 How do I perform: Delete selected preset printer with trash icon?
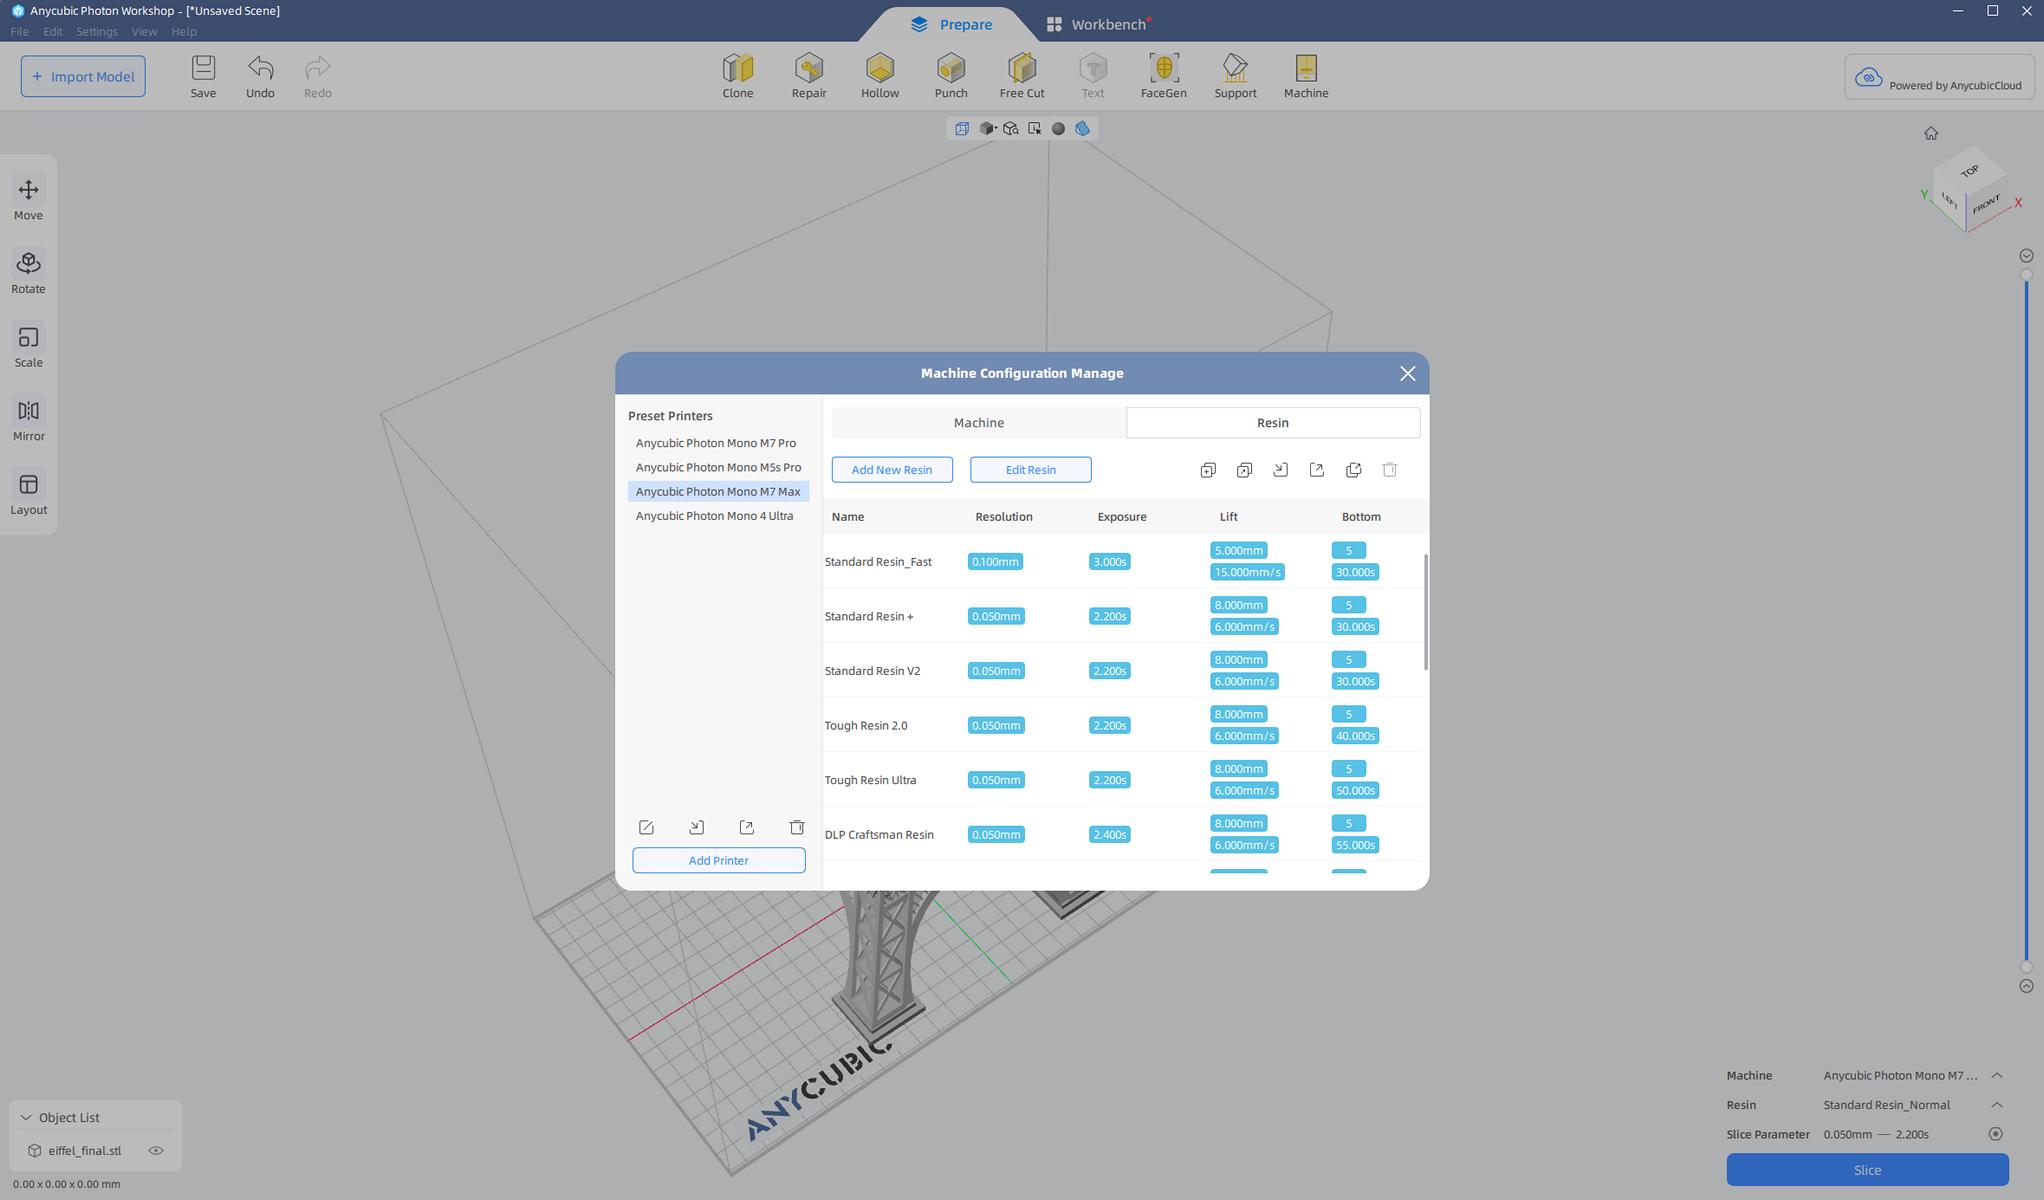tap(796, 827)
